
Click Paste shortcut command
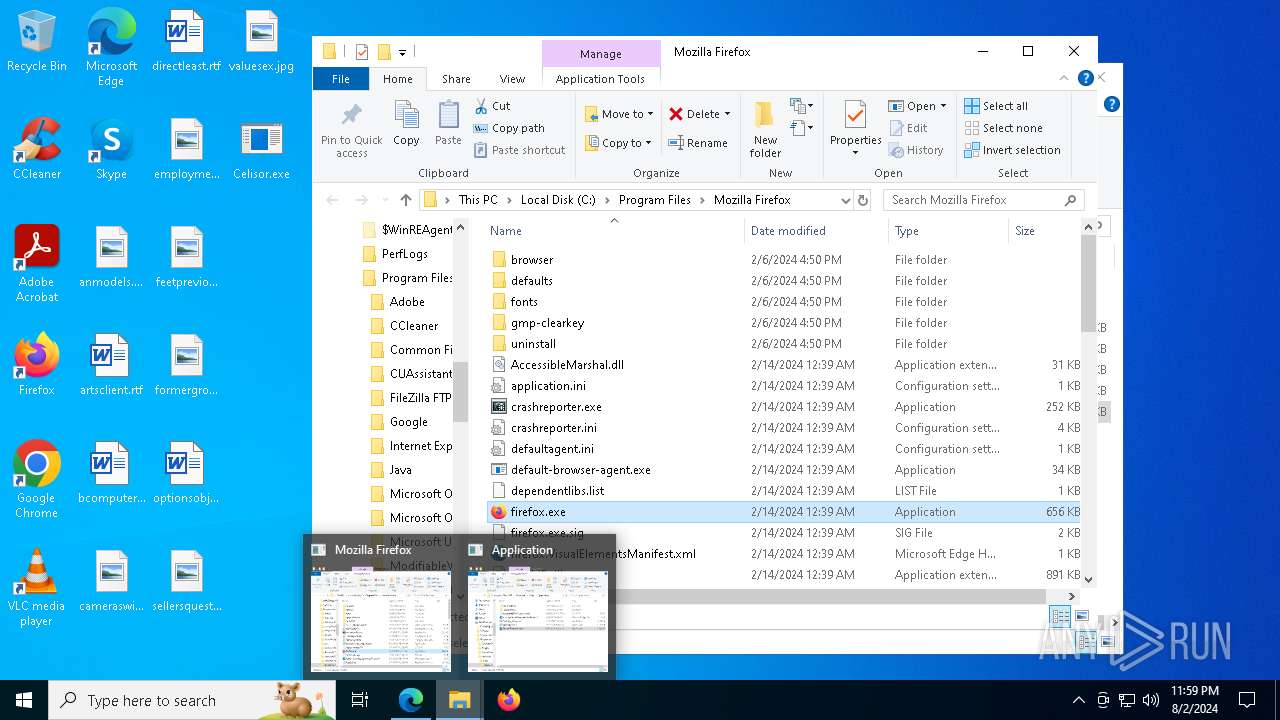click(x=520, y=150)
